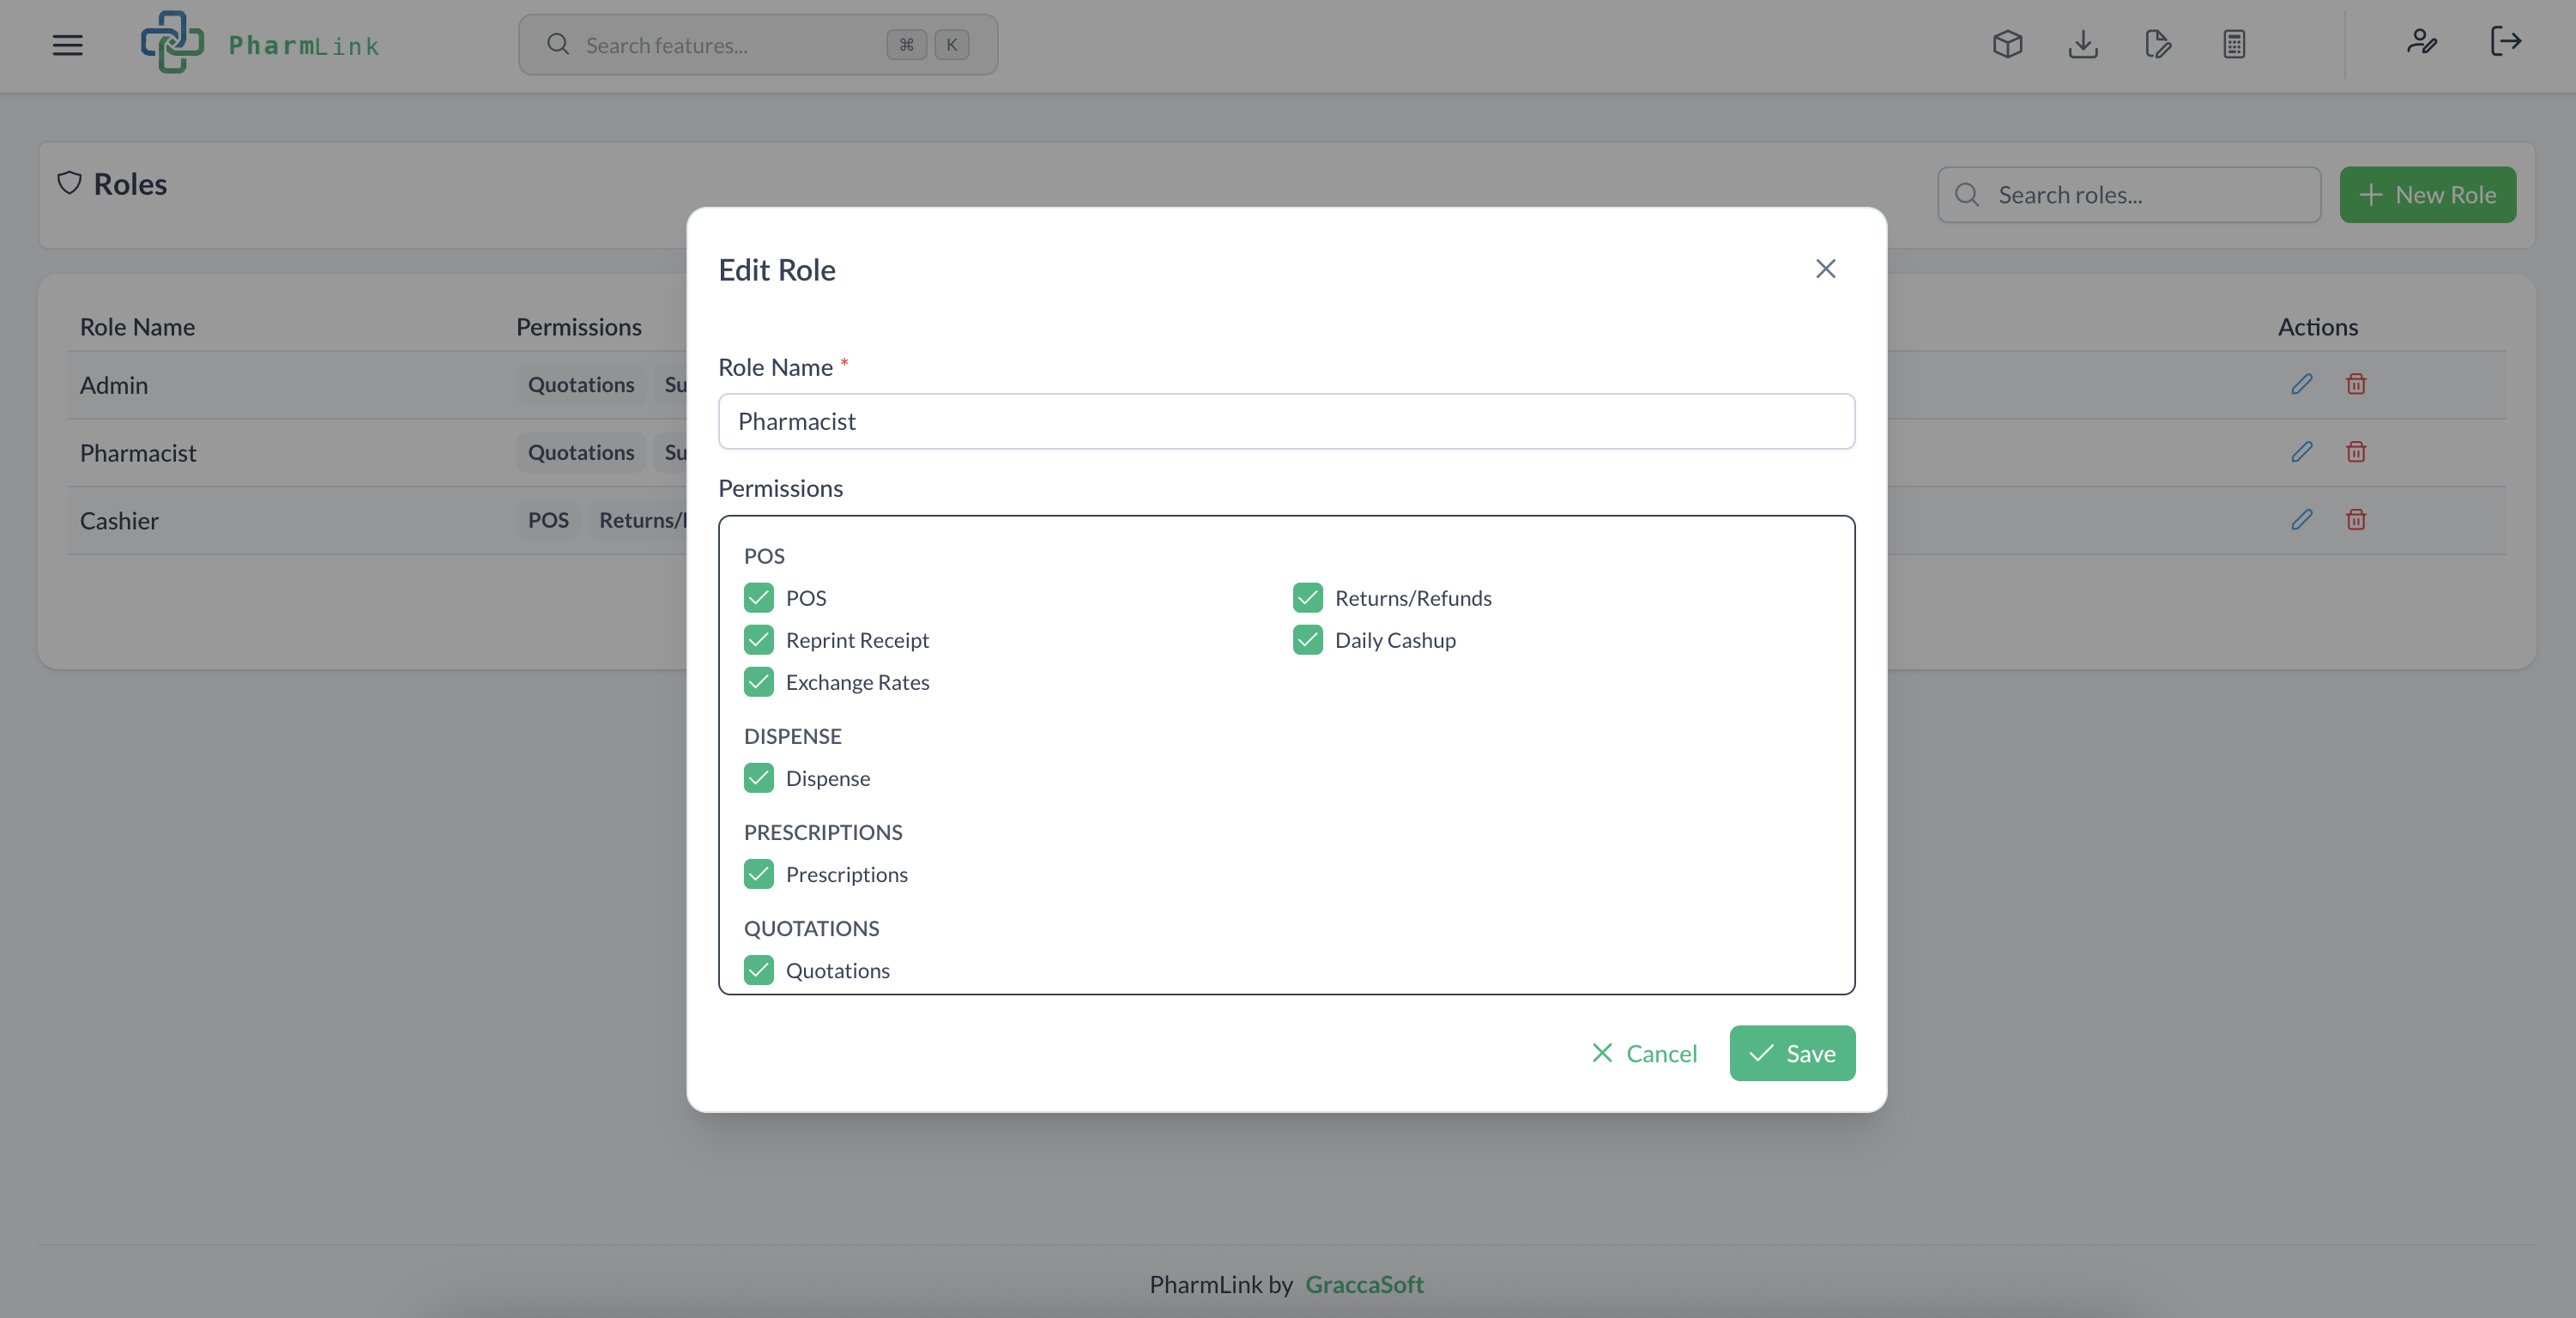Screen dimensions: 2576x1318
Task: Close the Edit Role dialog
Action: pos(1825,268)
